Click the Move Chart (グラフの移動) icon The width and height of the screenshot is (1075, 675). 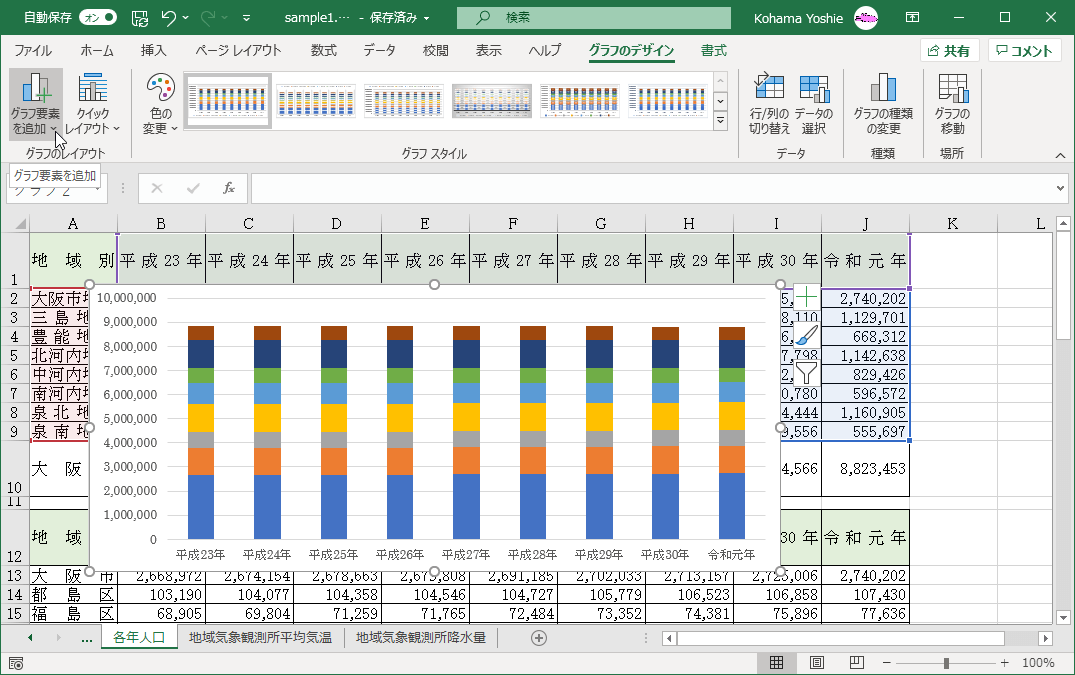pyautogui.click(x=952, y=89)
